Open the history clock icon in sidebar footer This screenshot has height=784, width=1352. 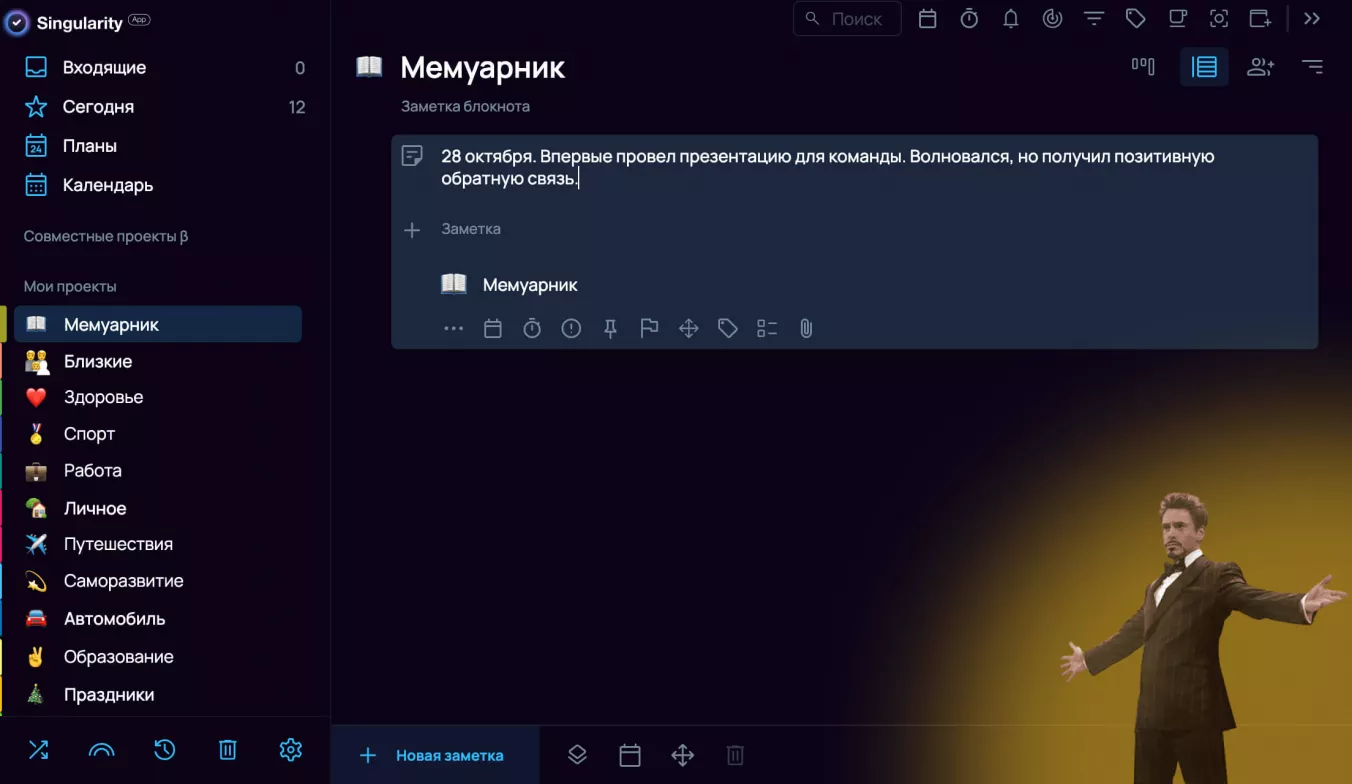point(165,749)
